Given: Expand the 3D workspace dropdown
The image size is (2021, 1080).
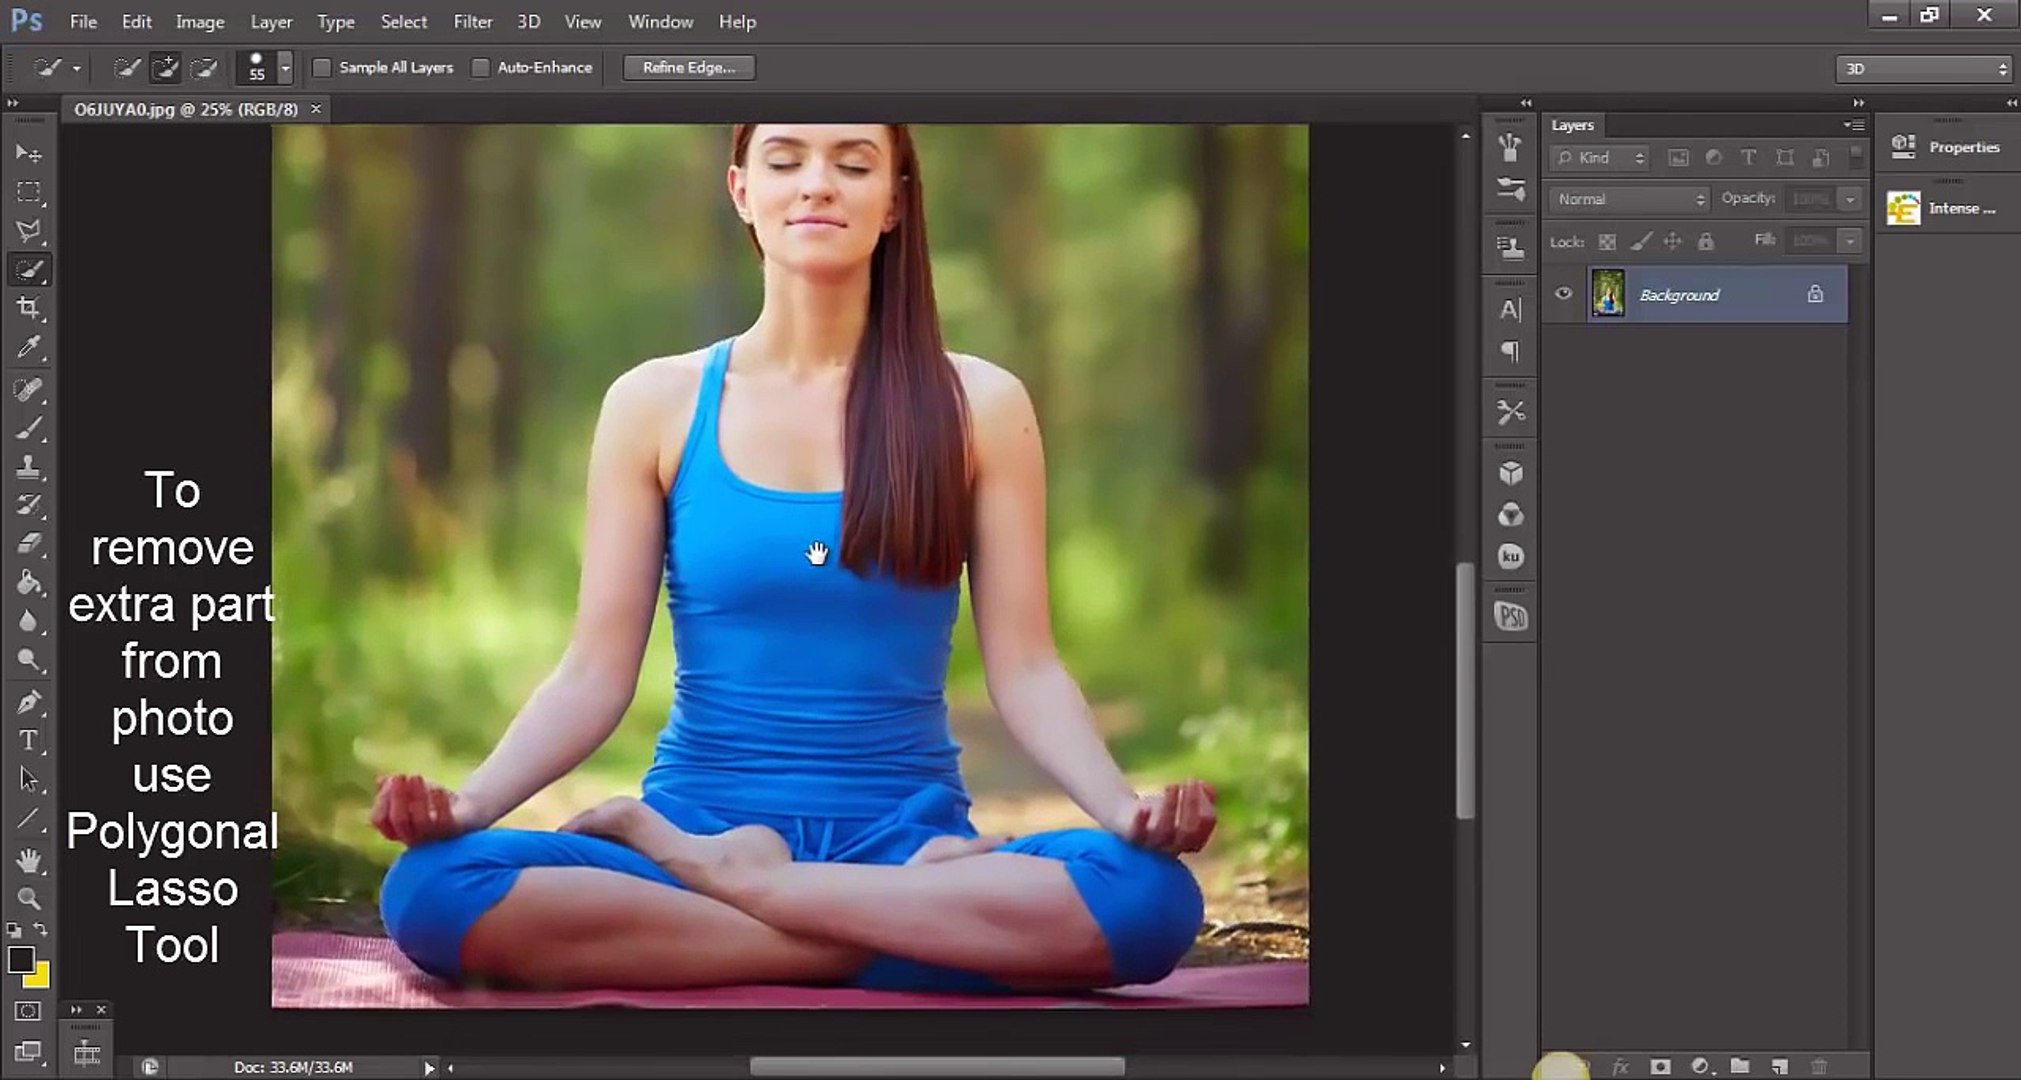Looking at the screenshot, I should point(1923,68).
